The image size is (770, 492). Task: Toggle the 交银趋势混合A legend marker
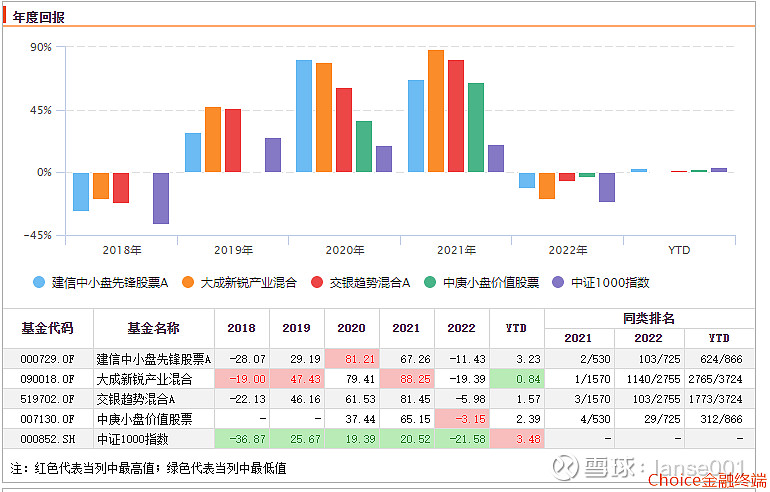coord(317,282)
